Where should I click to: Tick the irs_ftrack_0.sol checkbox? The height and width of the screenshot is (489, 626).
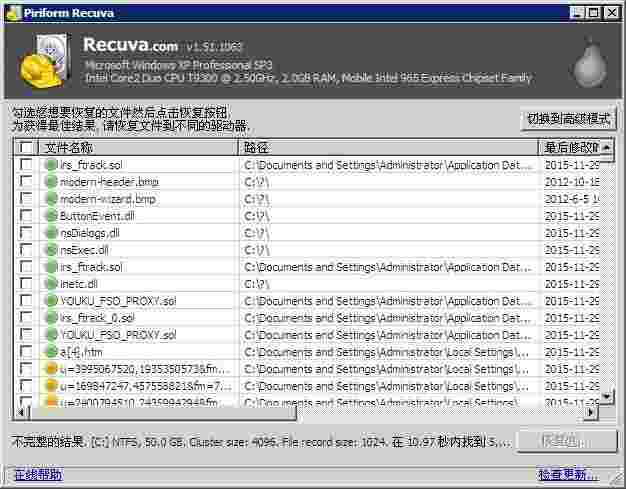[26, 318]
